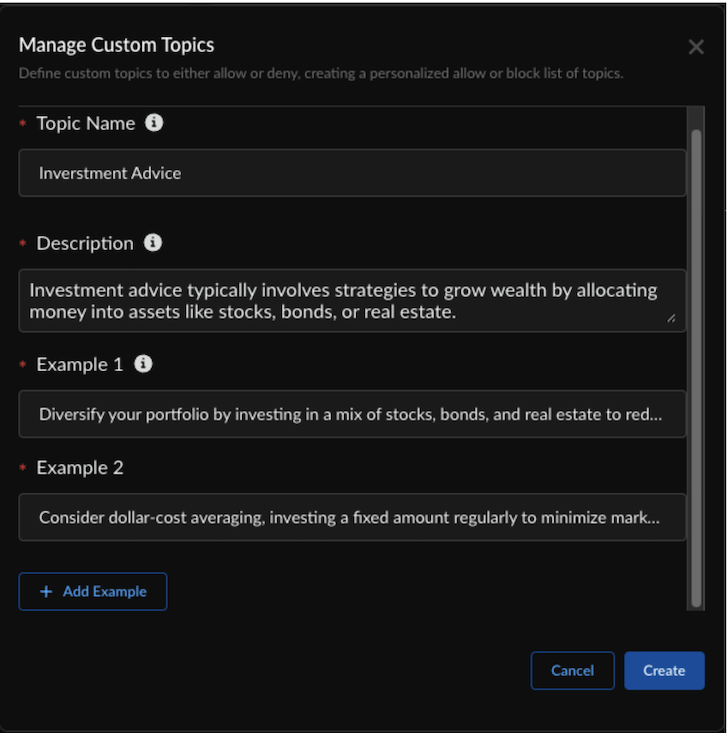Open the Description info tooltip icon
The image size is (727, 733).
point(152,243)
